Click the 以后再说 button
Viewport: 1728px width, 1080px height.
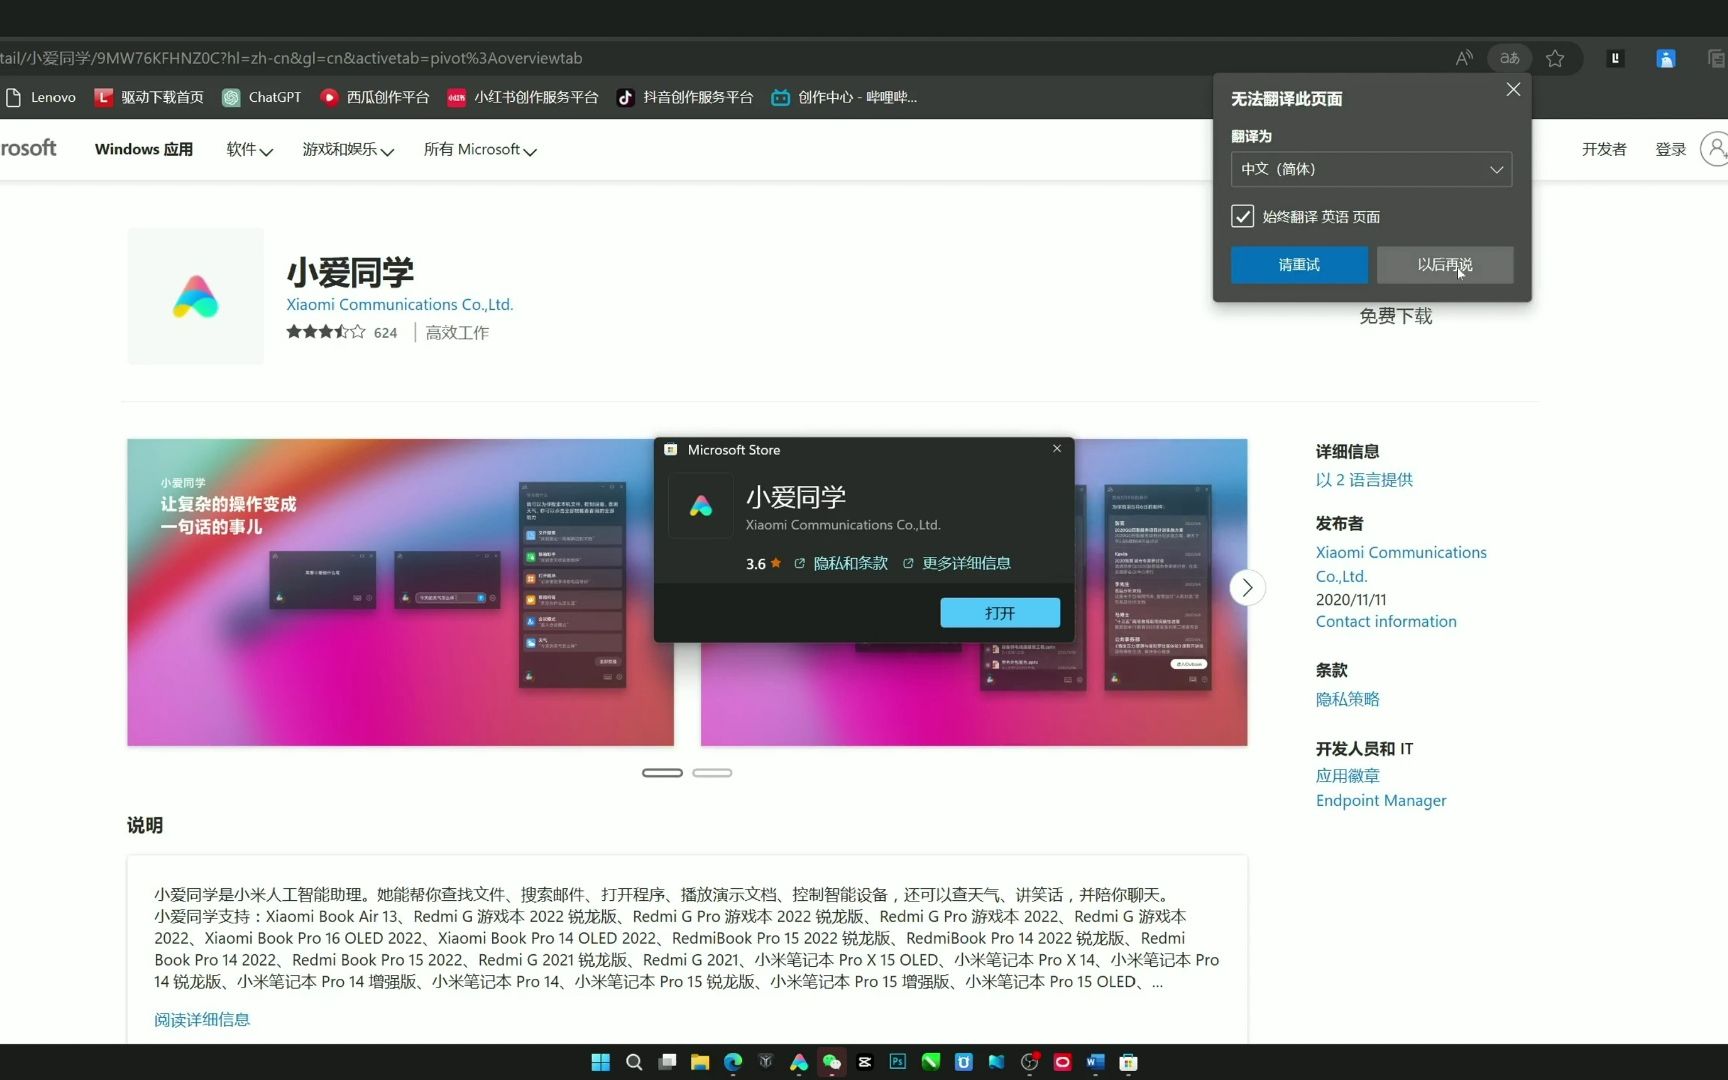[x=1445, y=265]
